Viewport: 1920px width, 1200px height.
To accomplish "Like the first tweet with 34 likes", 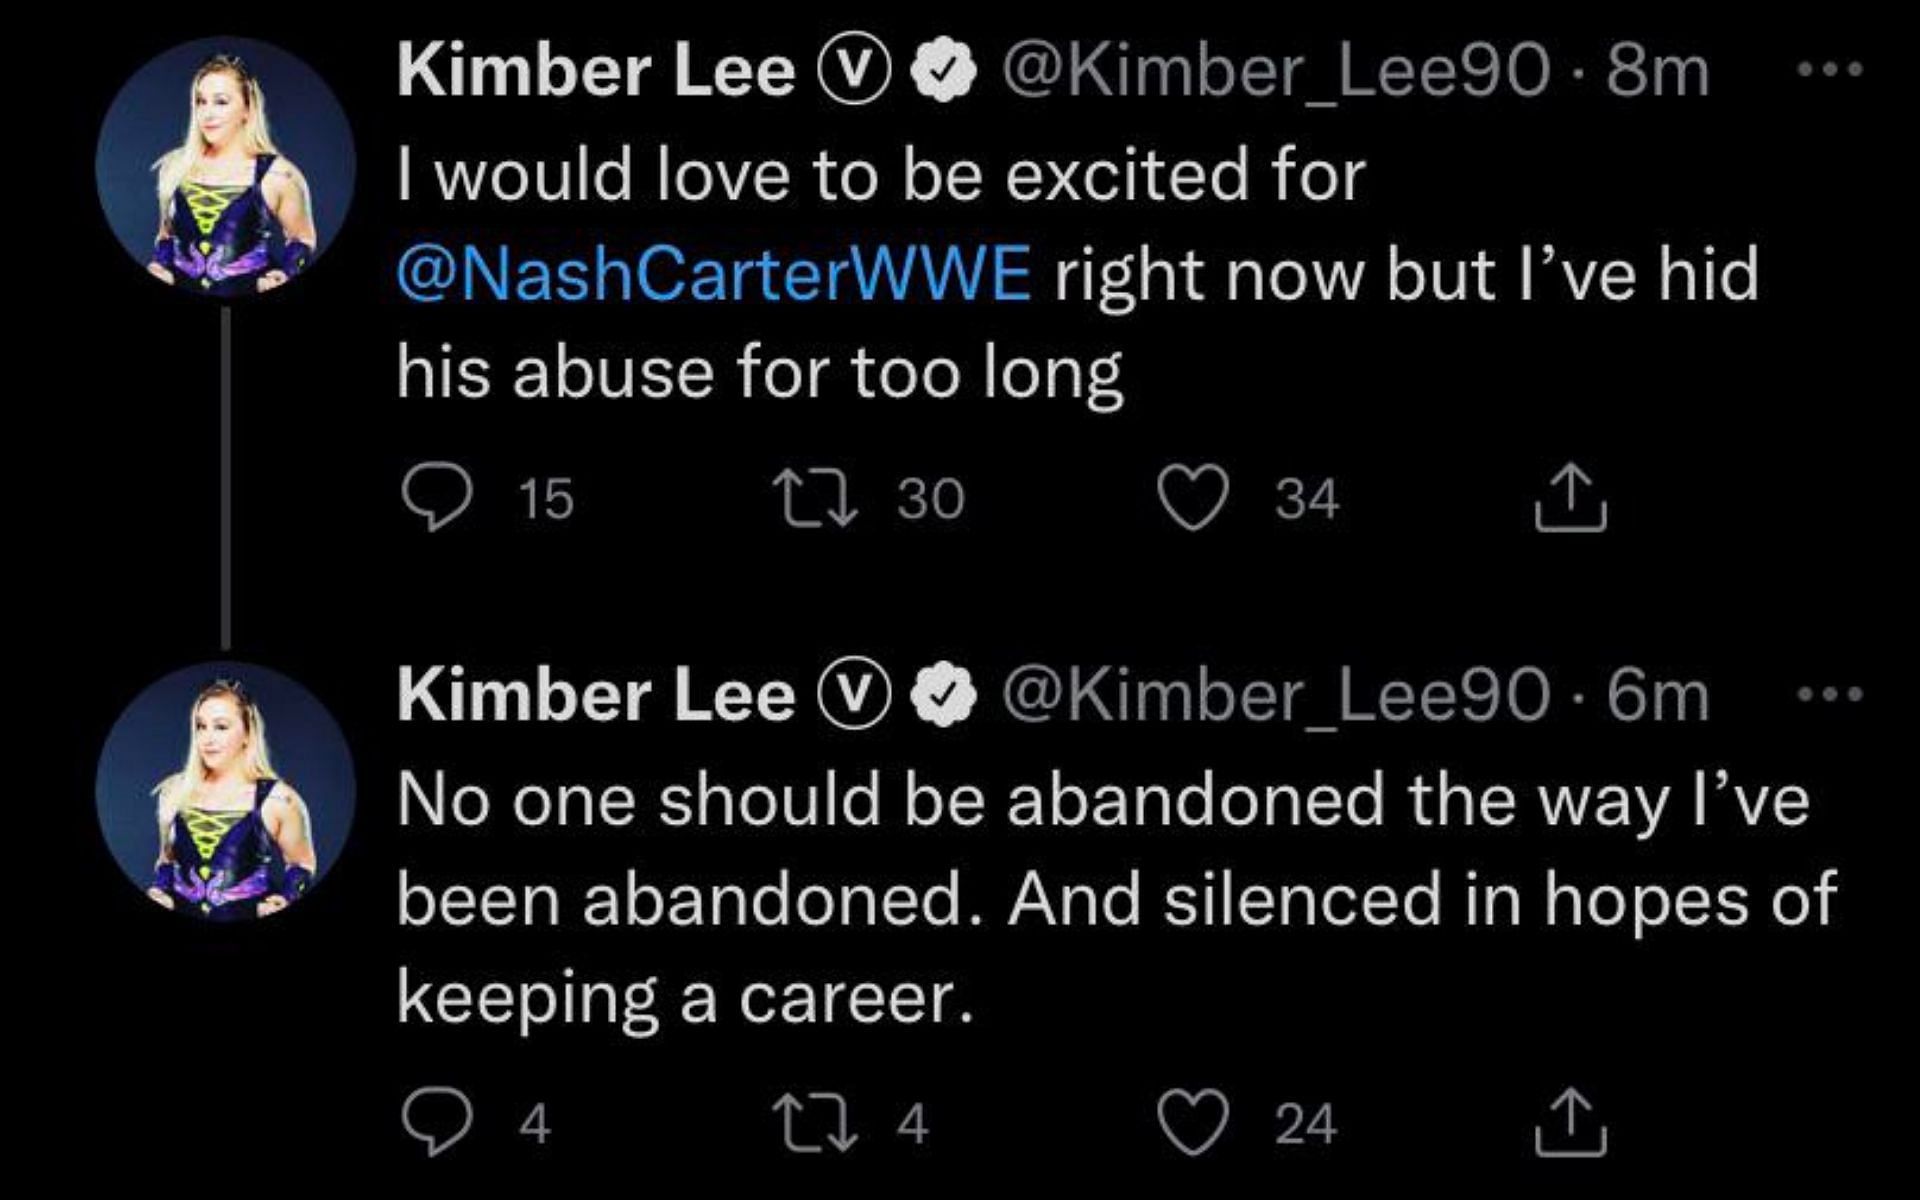I will tap(1192, 499).
